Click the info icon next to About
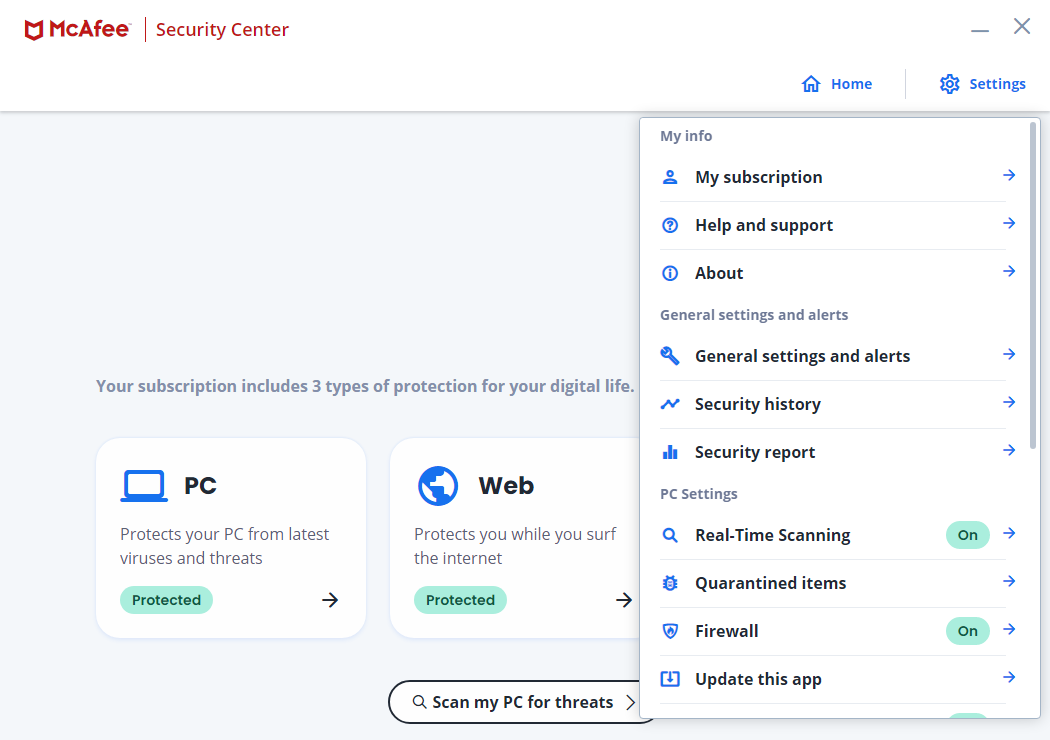This screenshot has width=1050, height=740. 670,273
